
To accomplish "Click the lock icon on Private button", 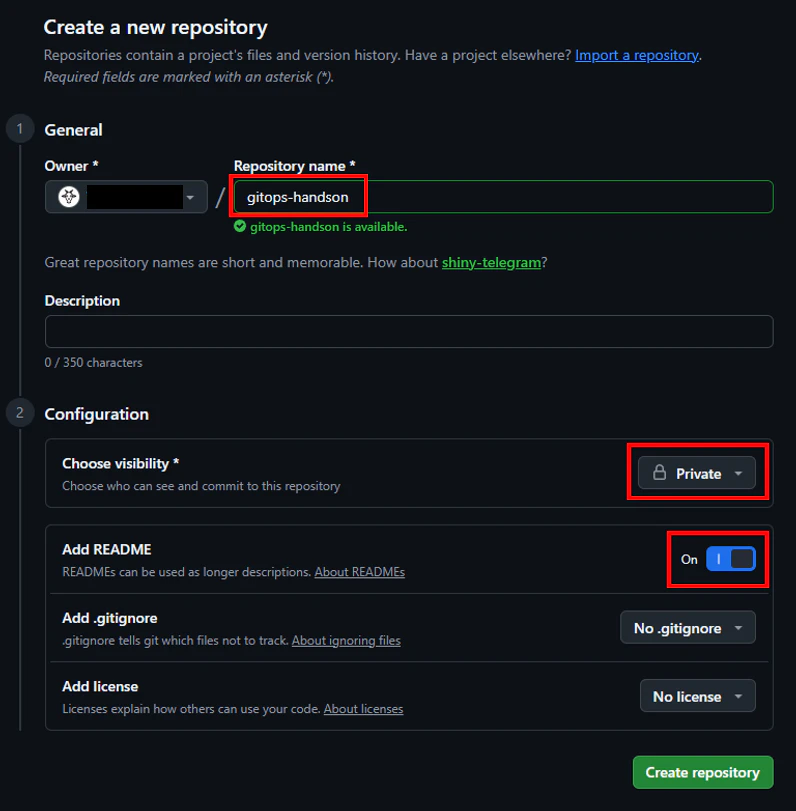I will click(x=659, y=473).
